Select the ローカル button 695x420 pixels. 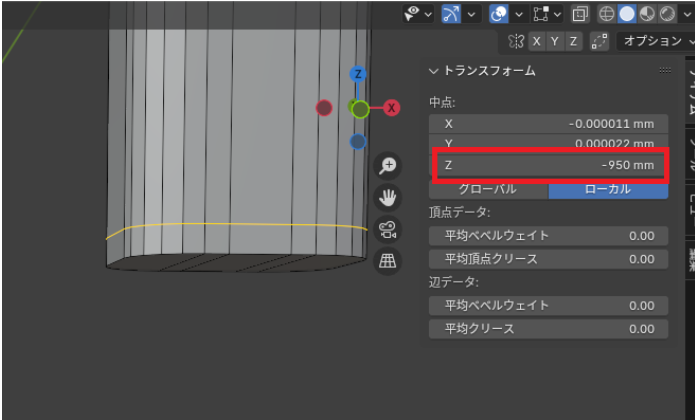(x=608, y=188)
